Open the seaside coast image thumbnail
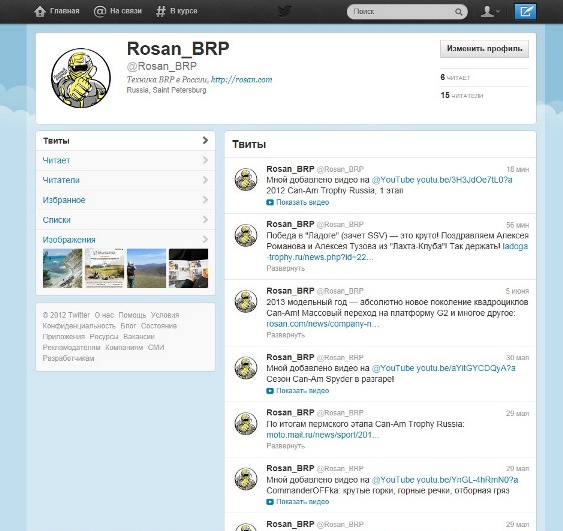The height and width of the screenshot is (531, 563). [x=62, y=268]
